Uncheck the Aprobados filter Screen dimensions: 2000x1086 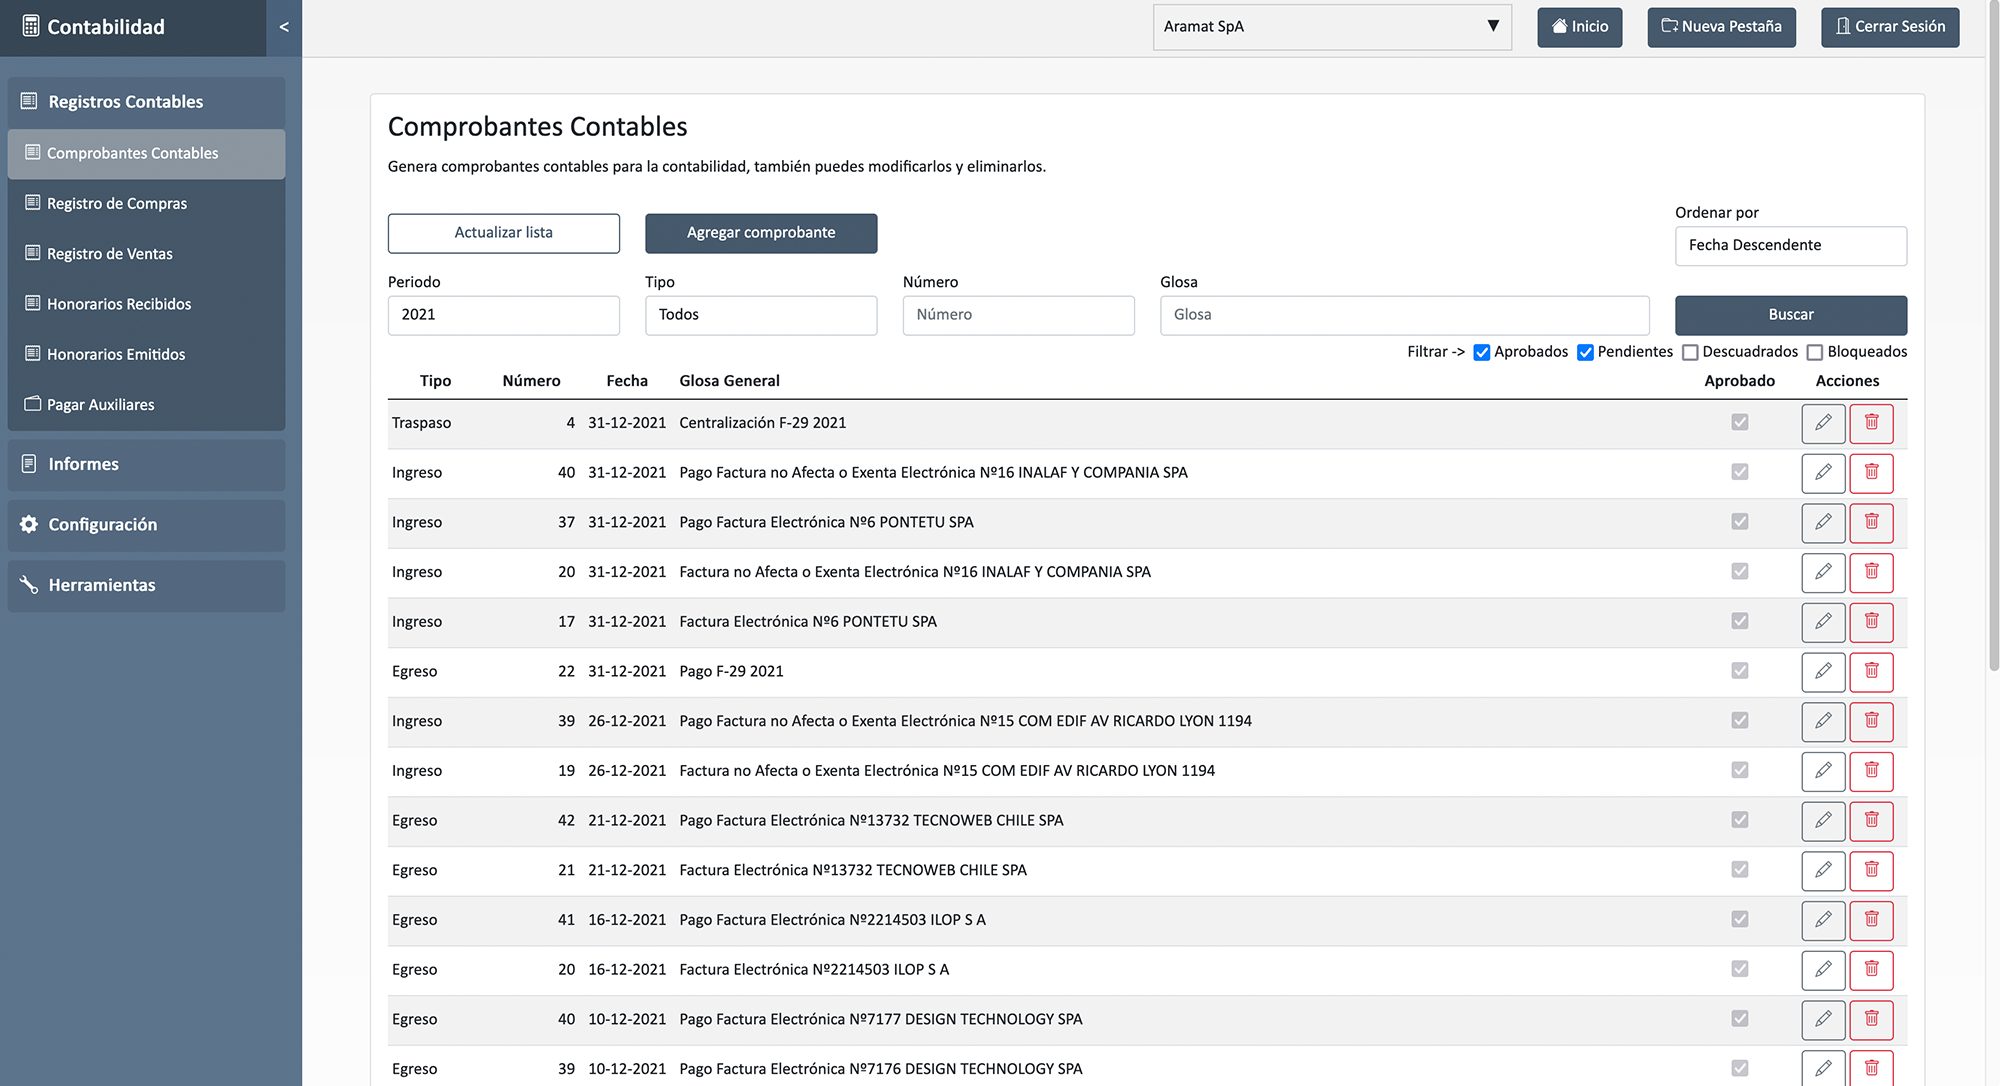pos(1482,352)
